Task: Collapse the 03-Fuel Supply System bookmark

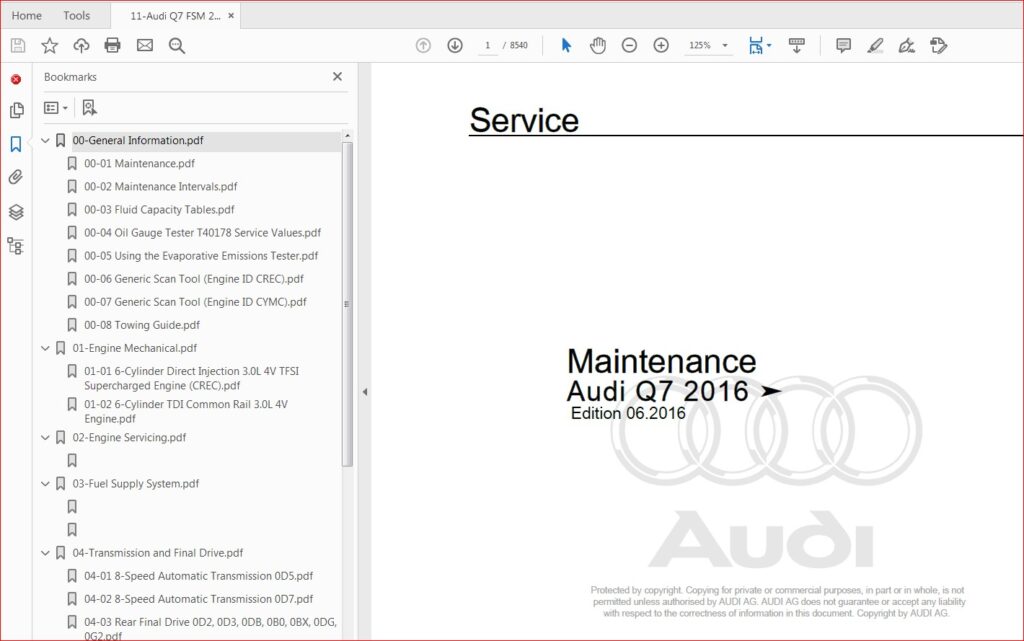Action: point(45,484)
